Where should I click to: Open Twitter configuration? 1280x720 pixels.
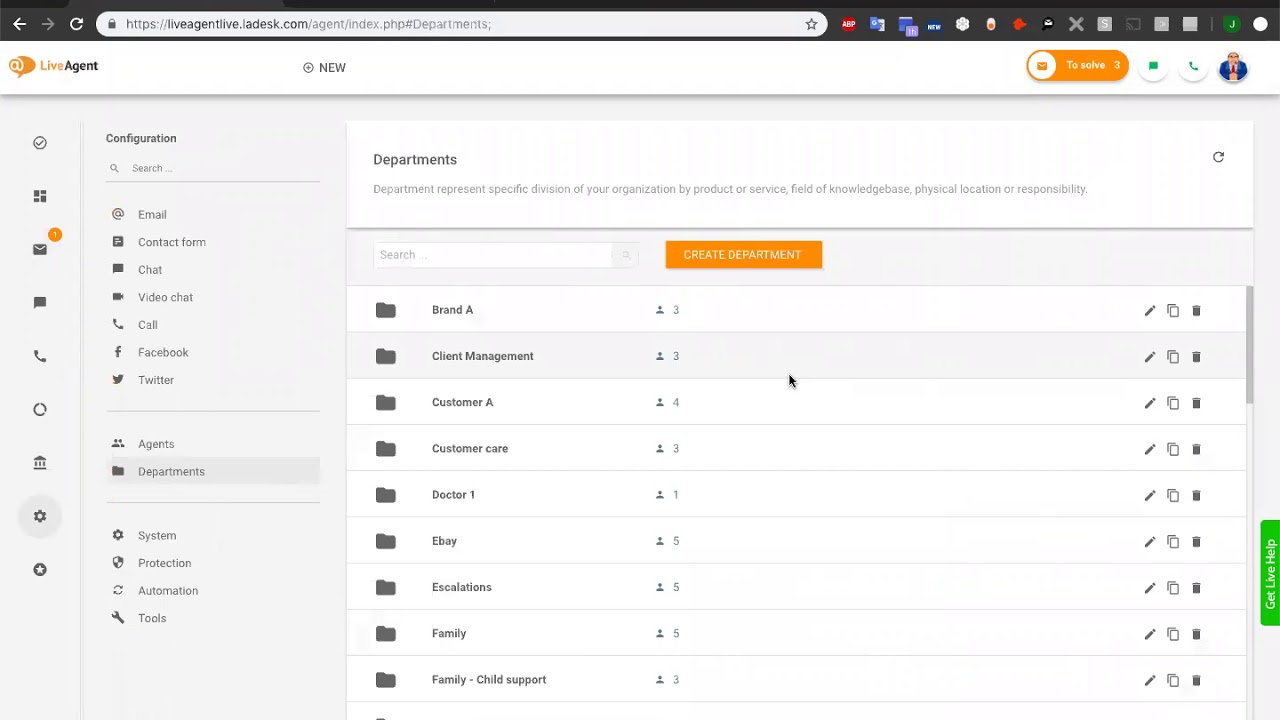pos(156,380)
